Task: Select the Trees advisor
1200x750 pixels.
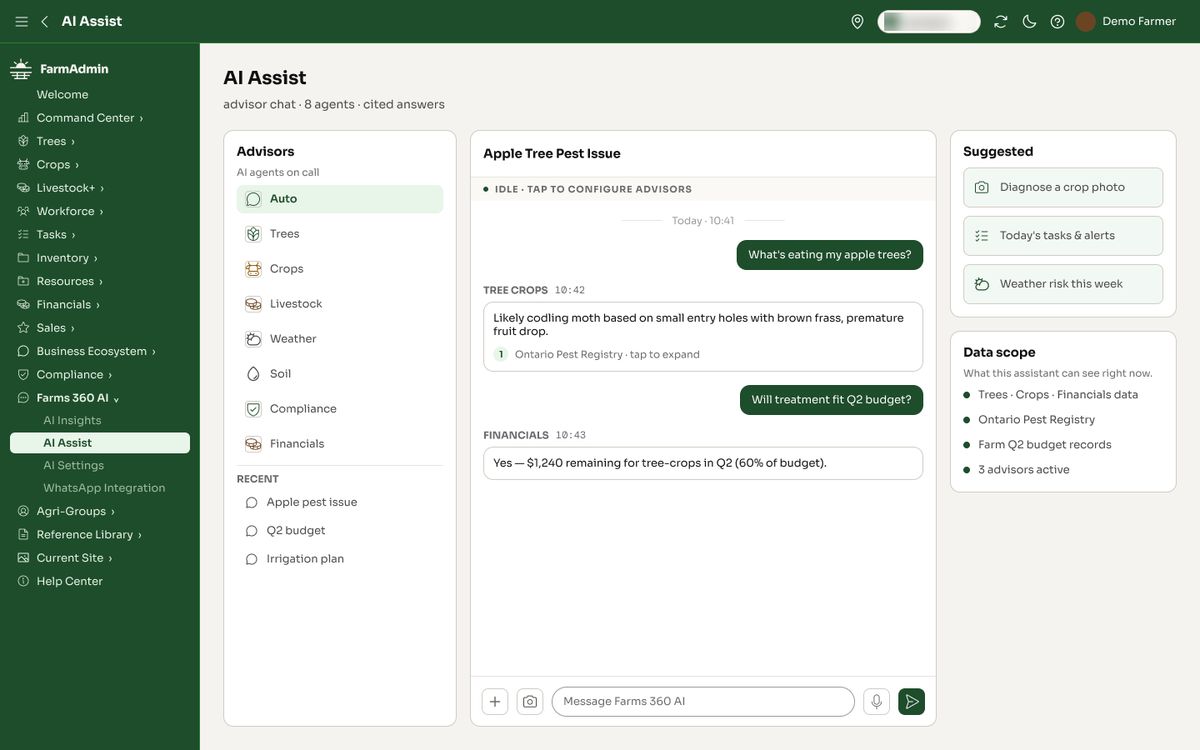Action: pyautogui.click(x=340, y=234)
